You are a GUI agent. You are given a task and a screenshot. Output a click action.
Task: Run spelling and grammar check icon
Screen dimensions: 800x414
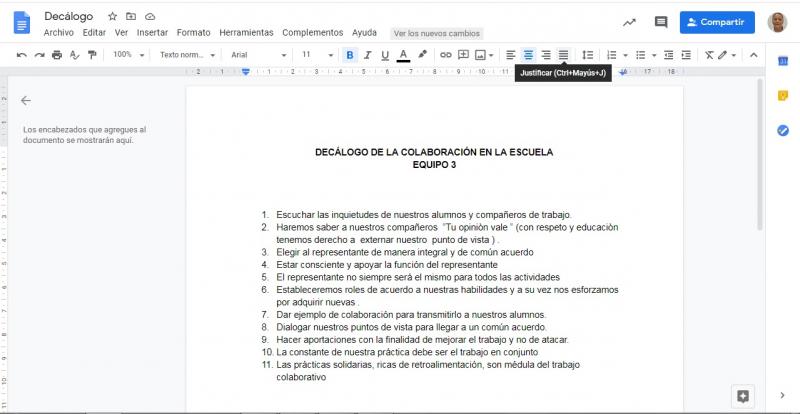pyautogui.click(x=74, y=55)
